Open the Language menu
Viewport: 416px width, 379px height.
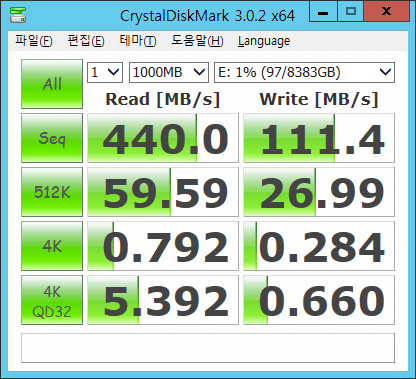[264, 41]
